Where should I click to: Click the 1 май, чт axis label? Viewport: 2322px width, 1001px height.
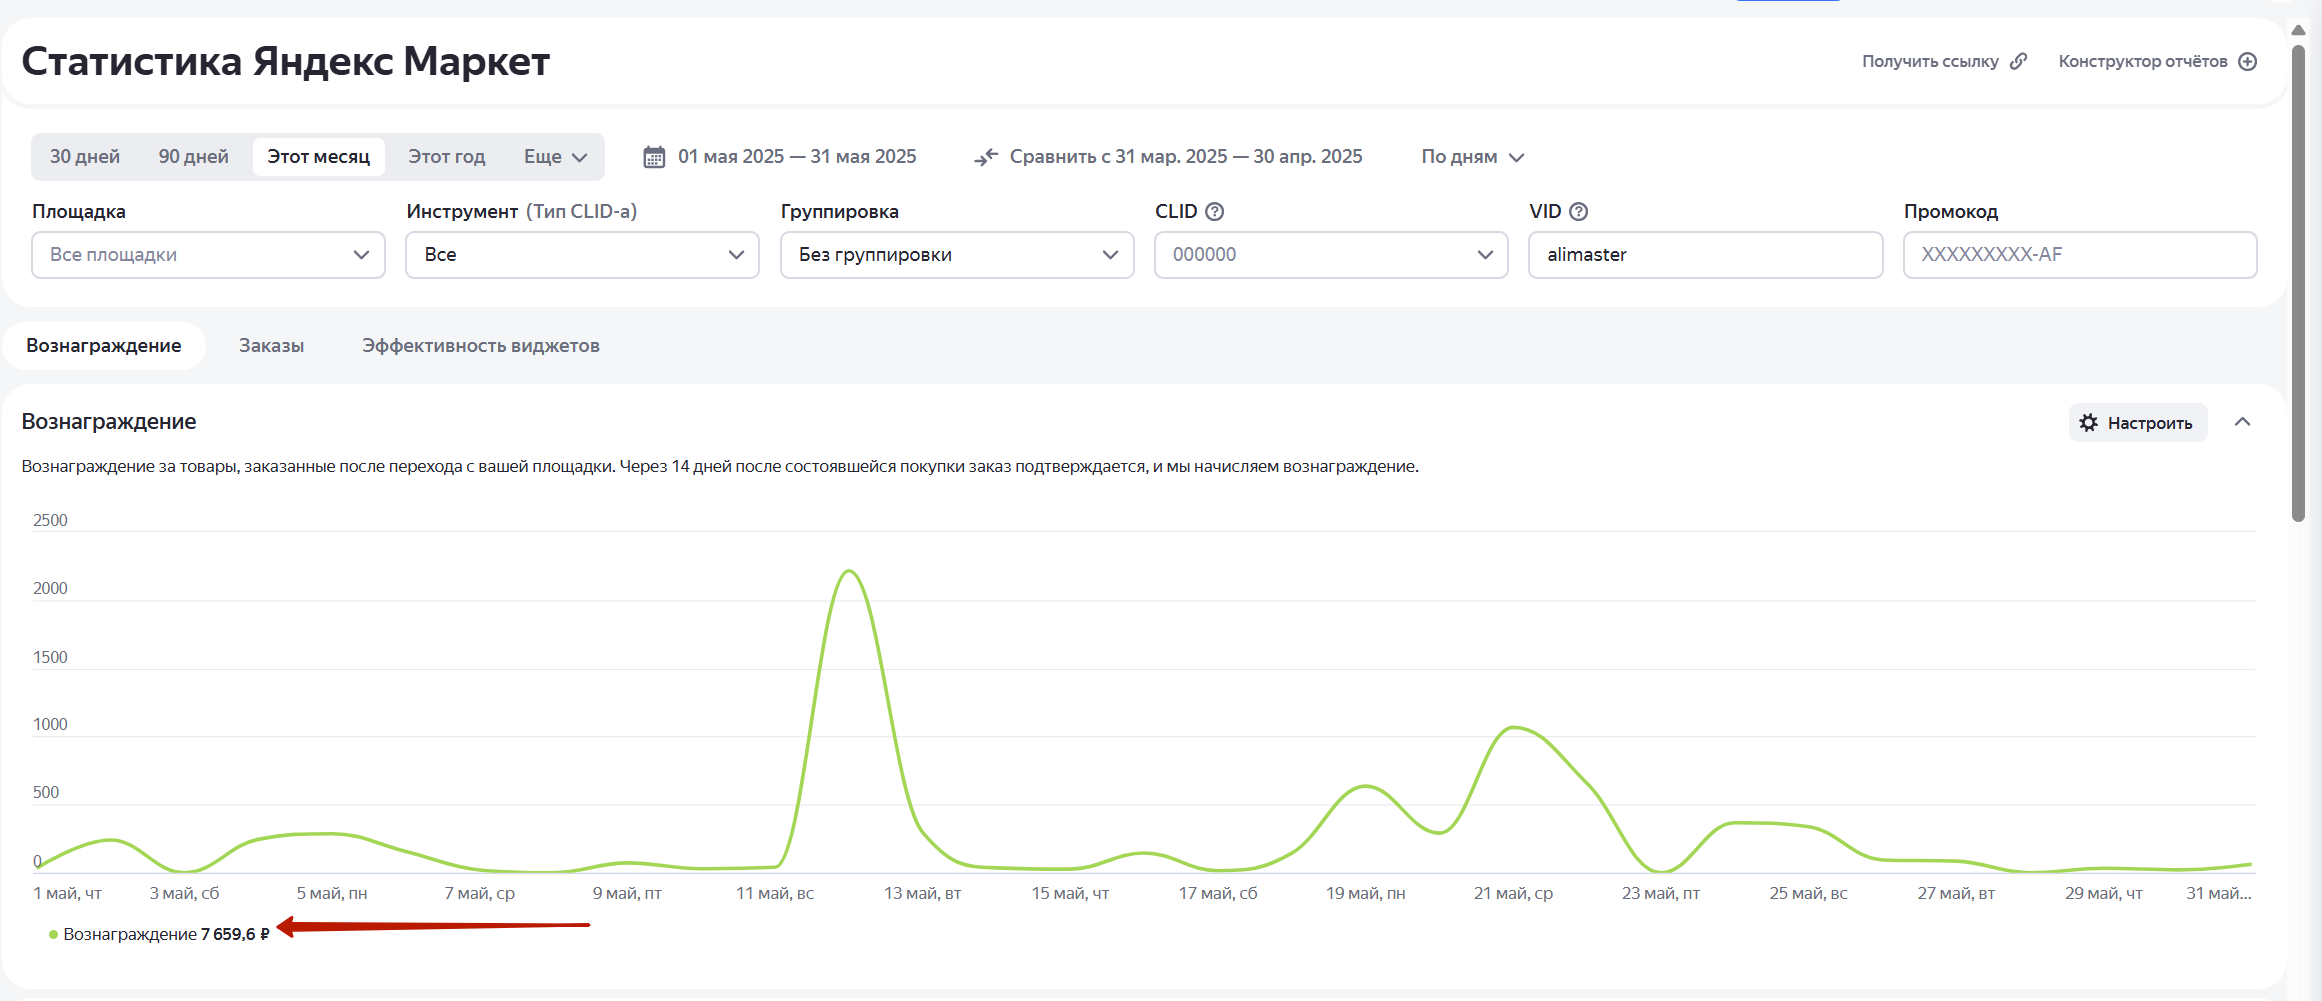pyautogui.click(x=68, y=893)
